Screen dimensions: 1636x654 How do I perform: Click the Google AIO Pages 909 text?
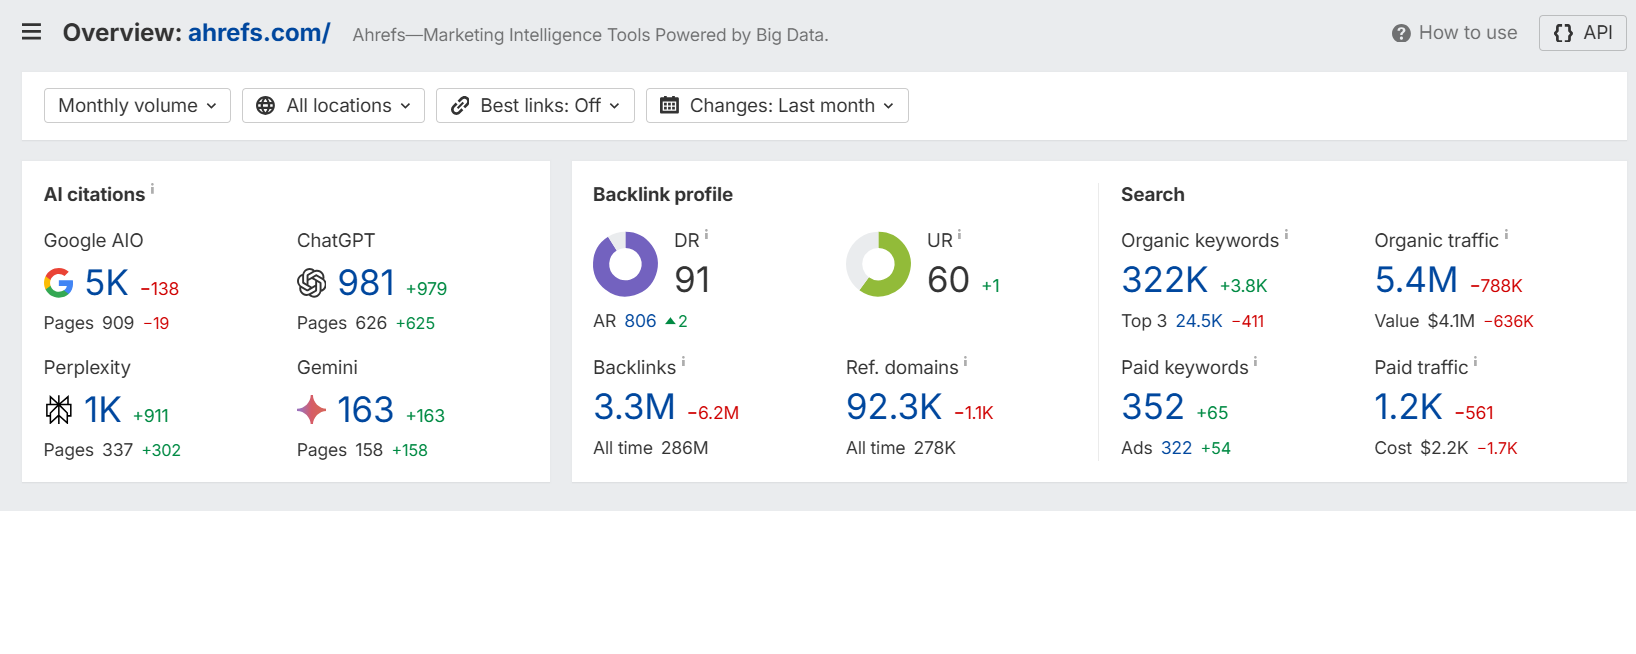coord(89,323)
